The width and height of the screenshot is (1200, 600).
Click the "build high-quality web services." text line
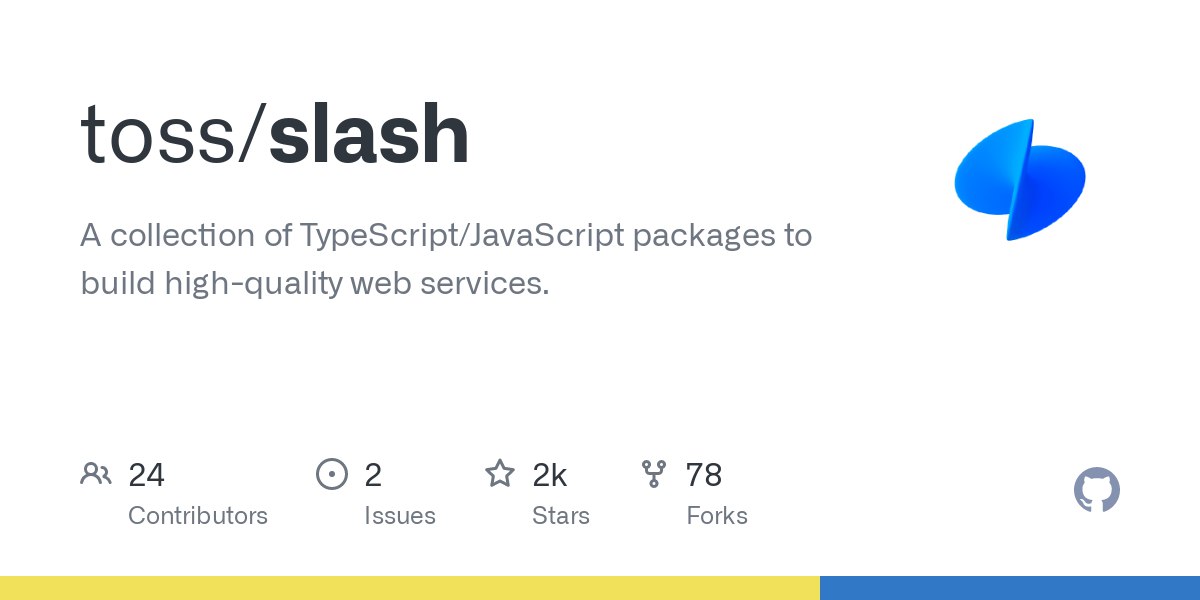click(x=315, y=283)
